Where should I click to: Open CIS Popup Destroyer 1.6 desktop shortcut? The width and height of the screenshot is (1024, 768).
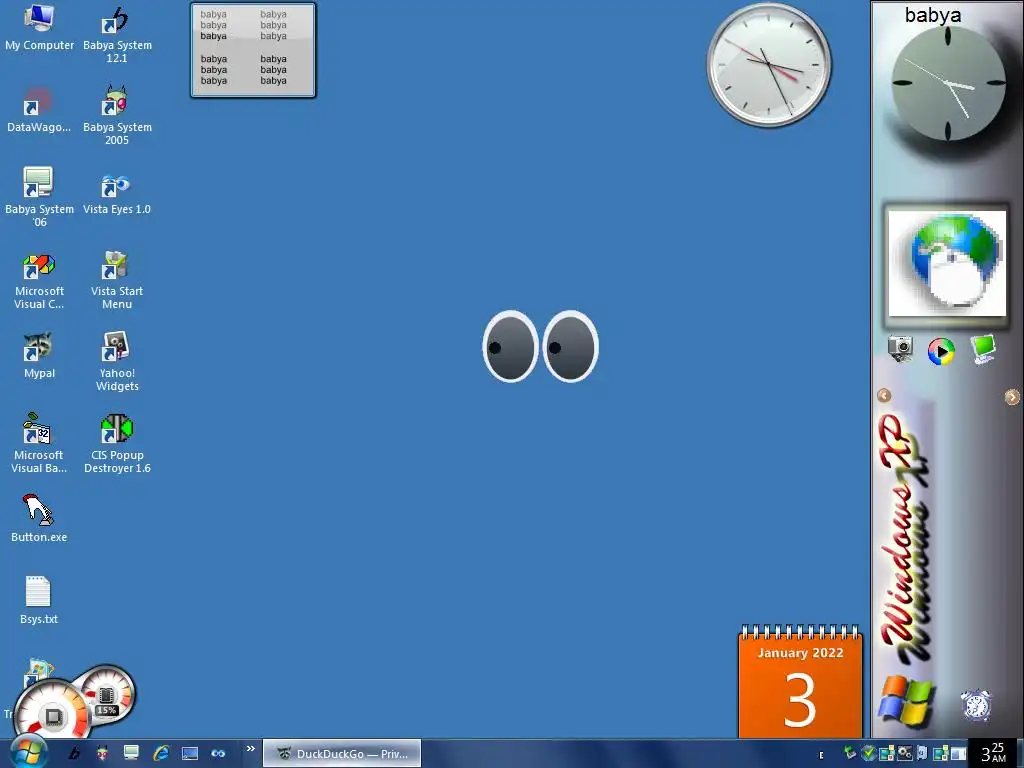(x=117, y=443)
